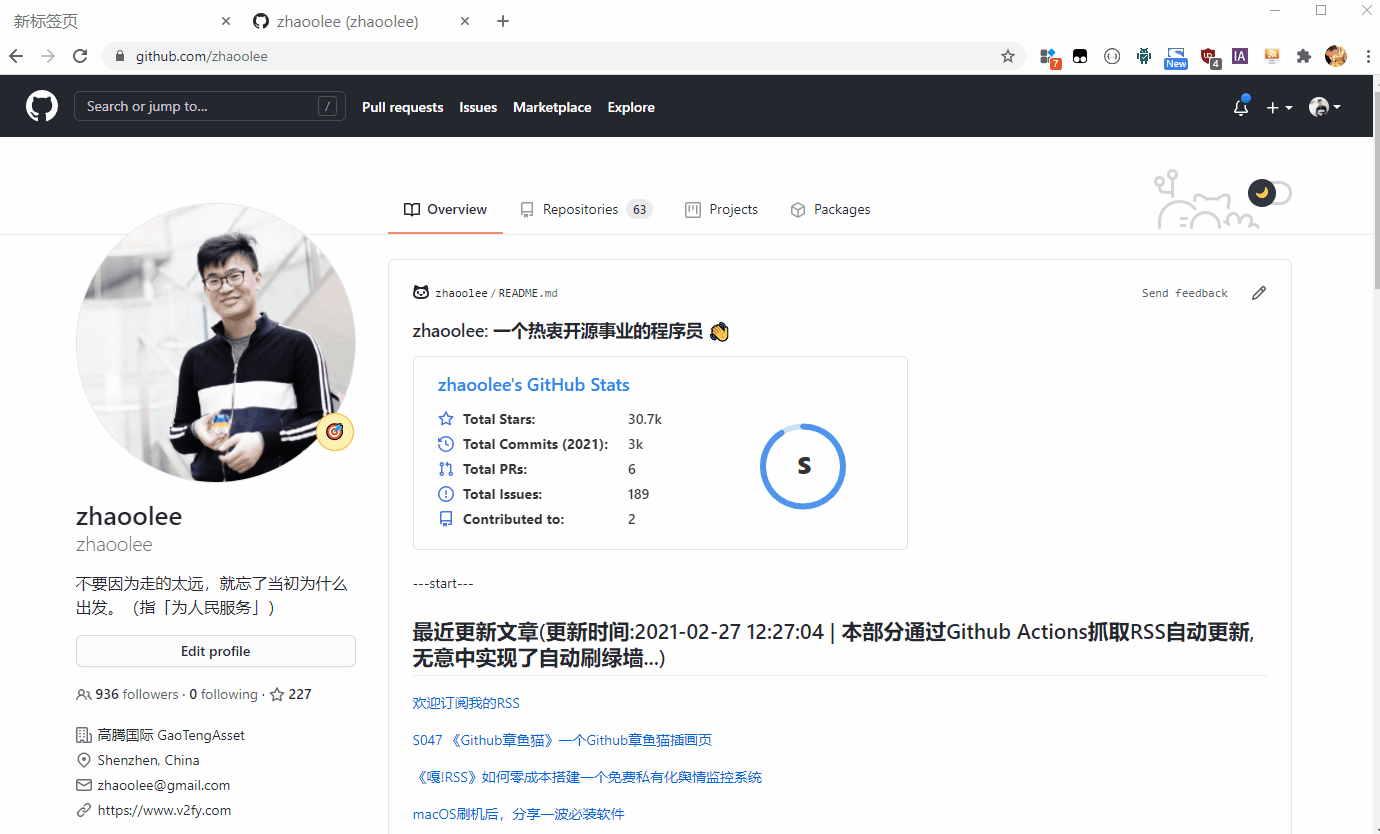Switch to the Projects tab
The image size is (1380, 834).
tap(721, 209)
